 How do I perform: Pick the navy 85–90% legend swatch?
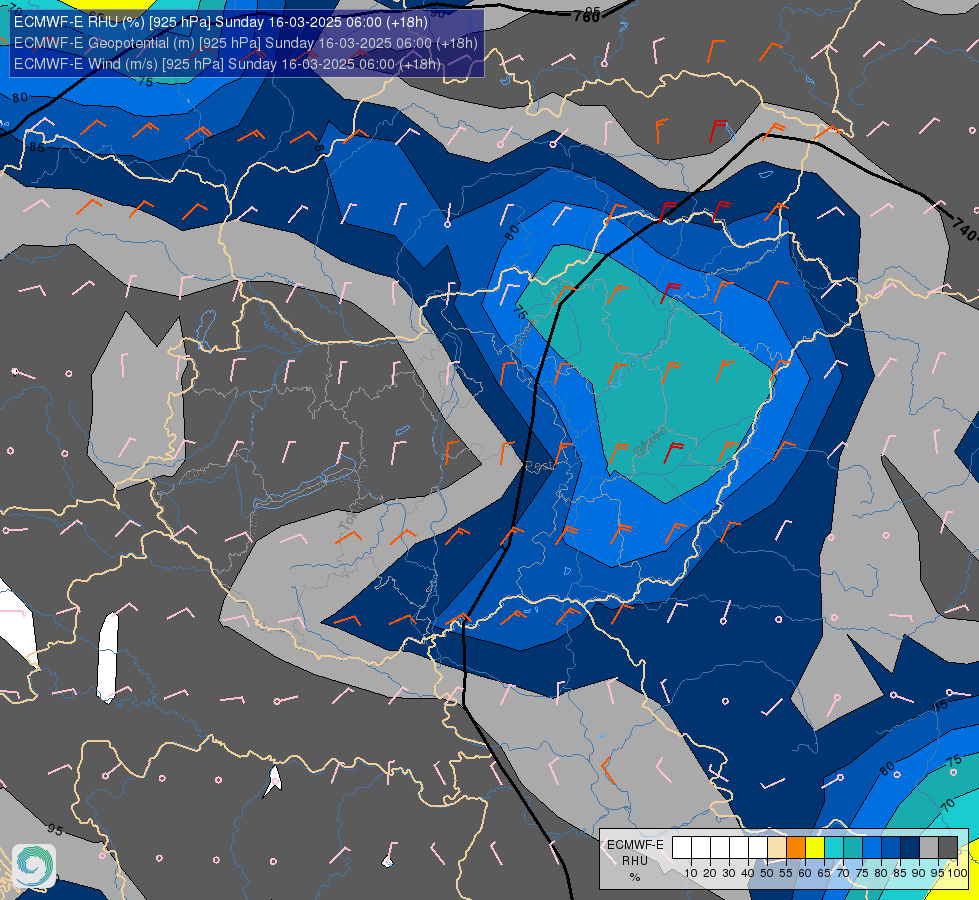910,848
